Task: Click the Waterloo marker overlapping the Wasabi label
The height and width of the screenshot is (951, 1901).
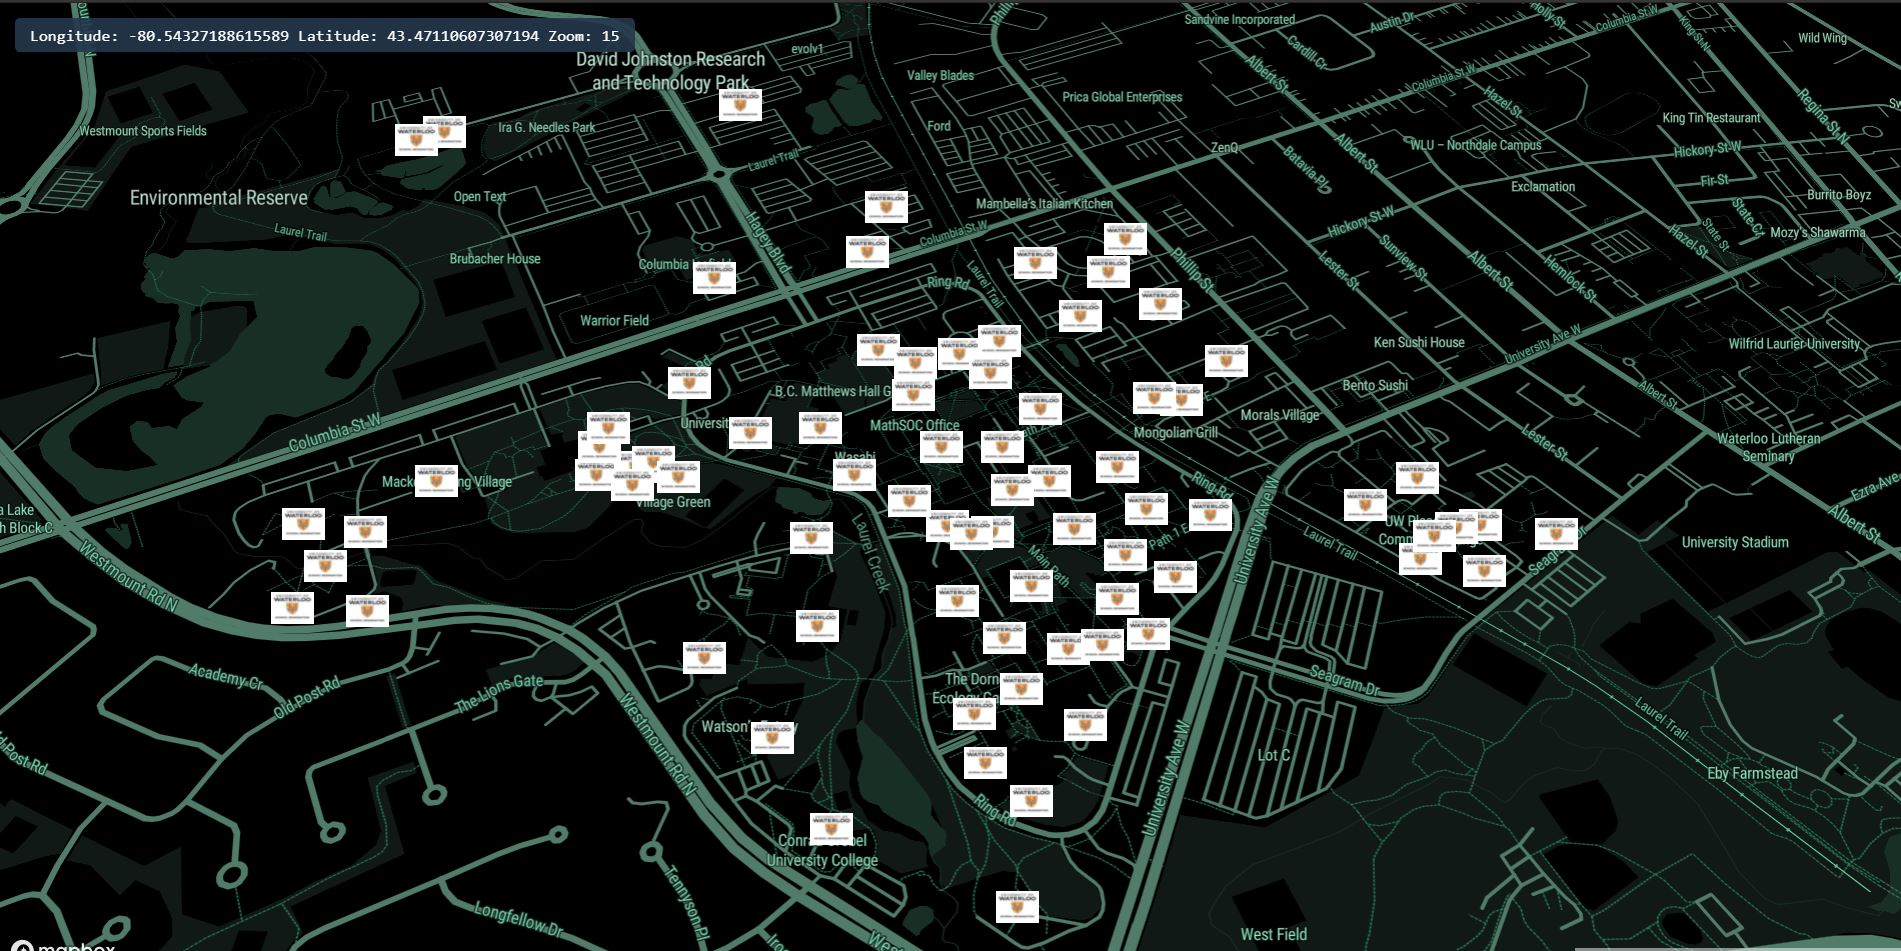Action: pos(855,474)
